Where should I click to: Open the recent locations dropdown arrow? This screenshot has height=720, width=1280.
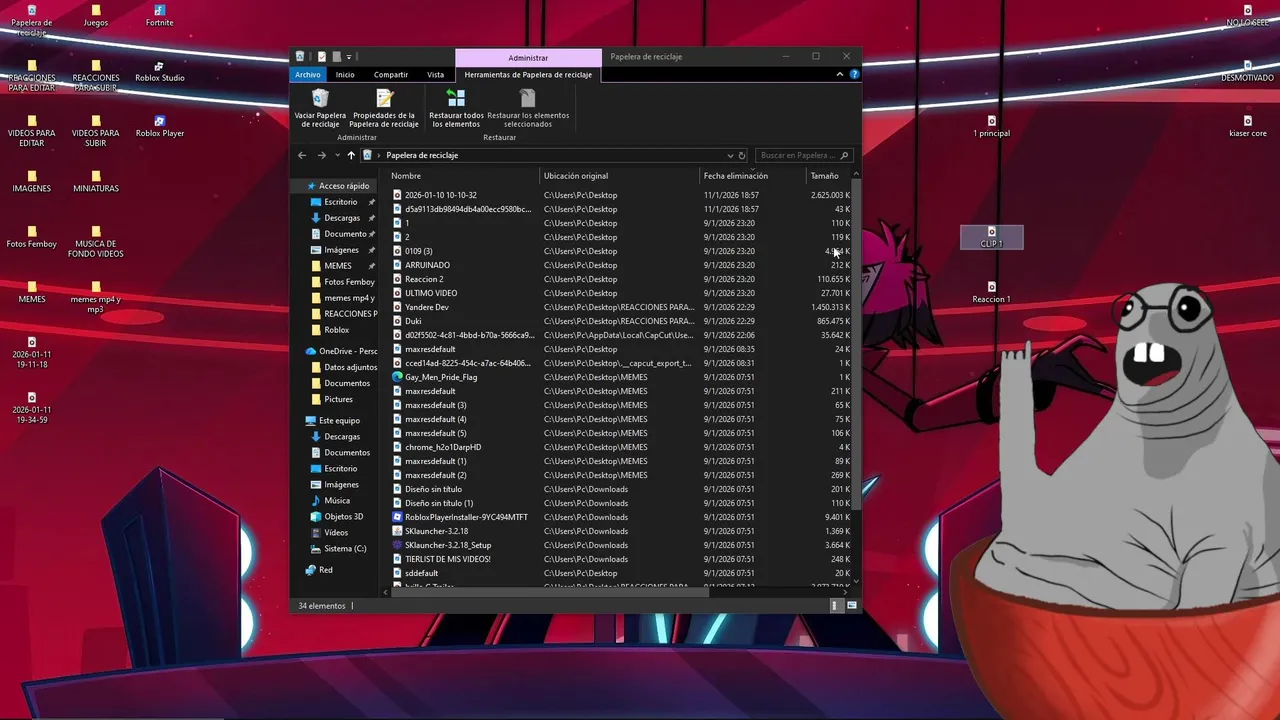[x=337, y=155]
